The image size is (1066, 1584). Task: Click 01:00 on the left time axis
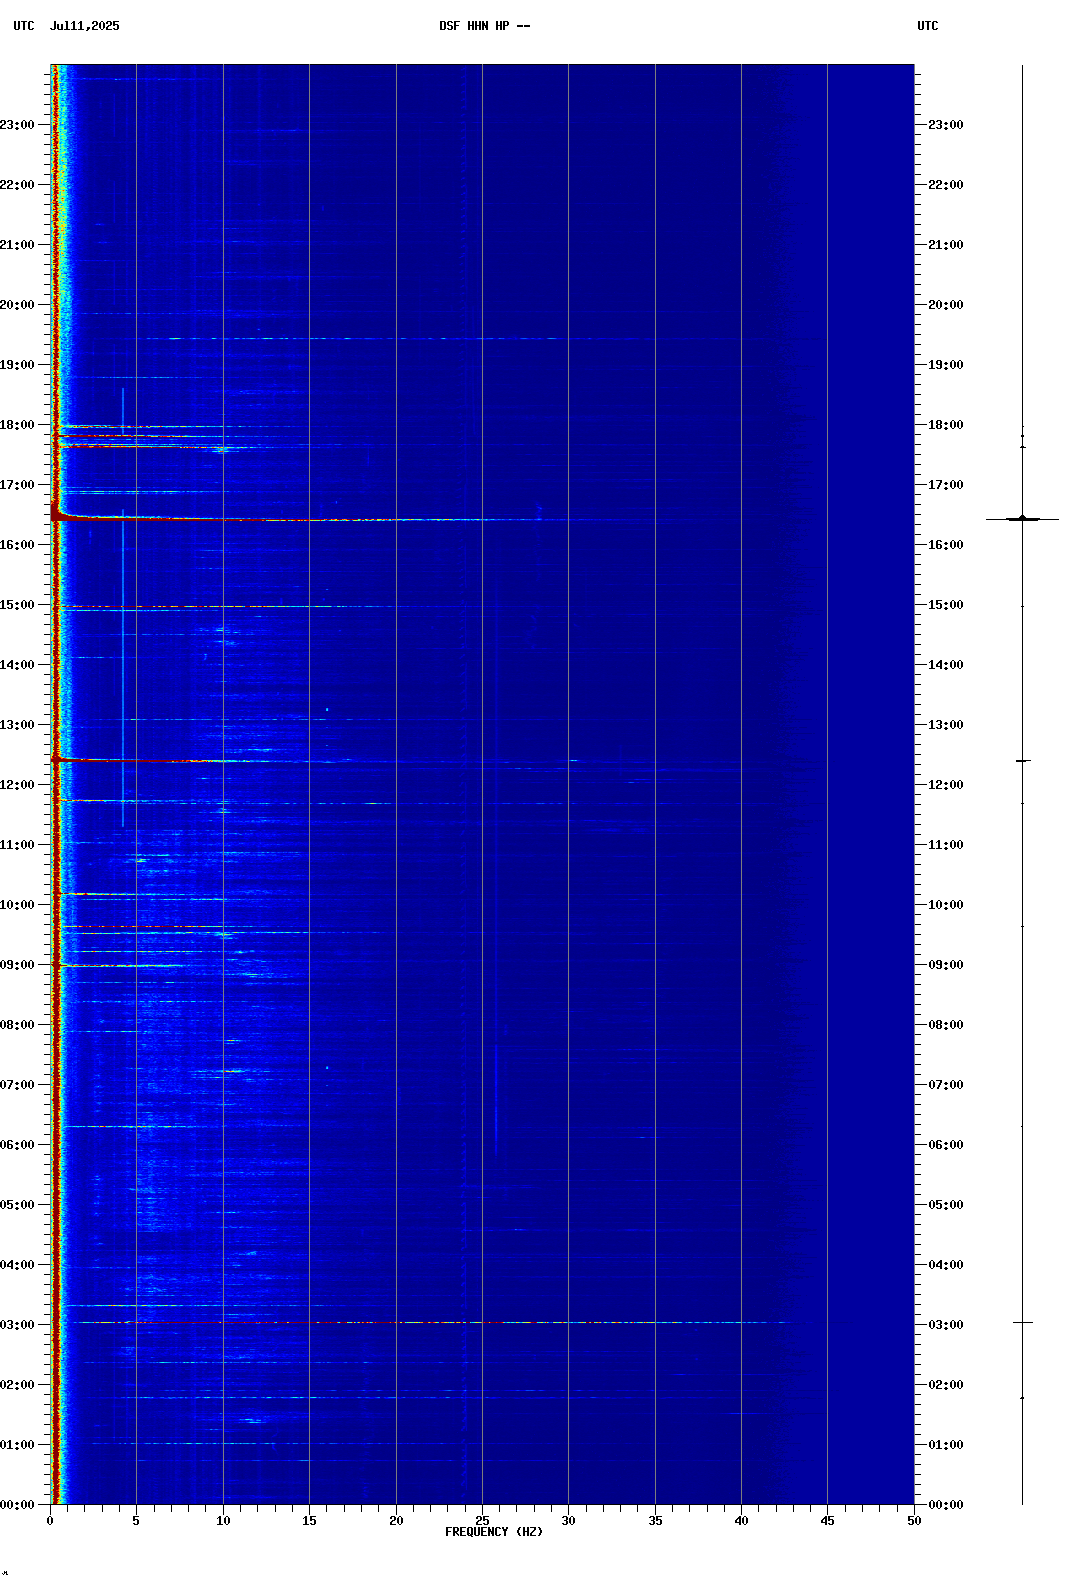pyautogui.click(x=17, y=1445)
